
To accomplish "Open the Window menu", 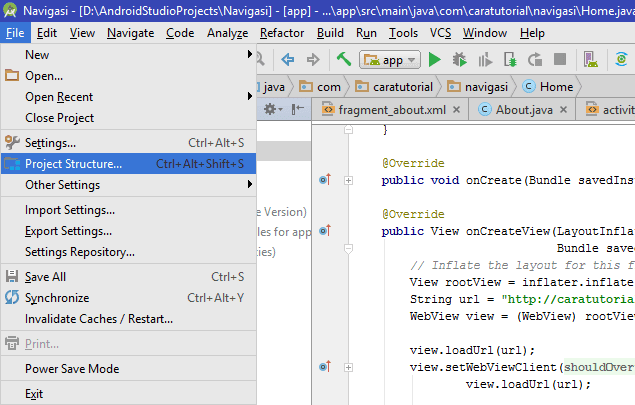I will 485,33.
